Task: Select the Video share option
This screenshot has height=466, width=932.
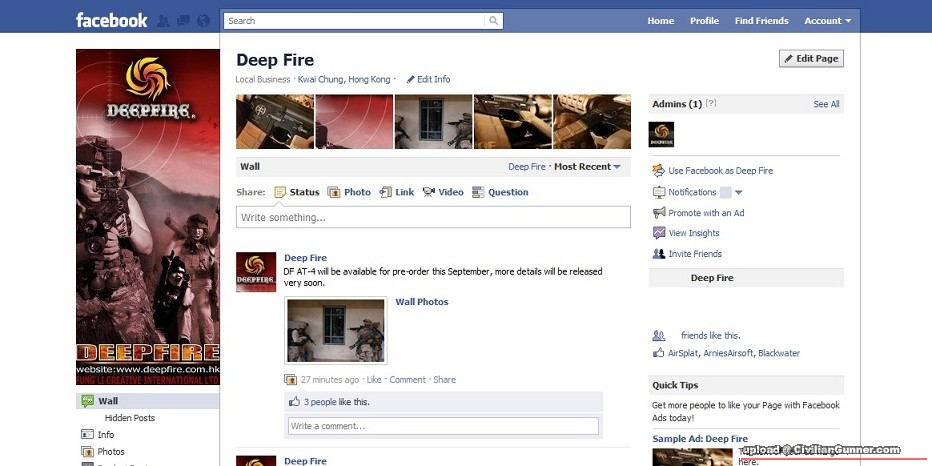Action: (442, 192)
